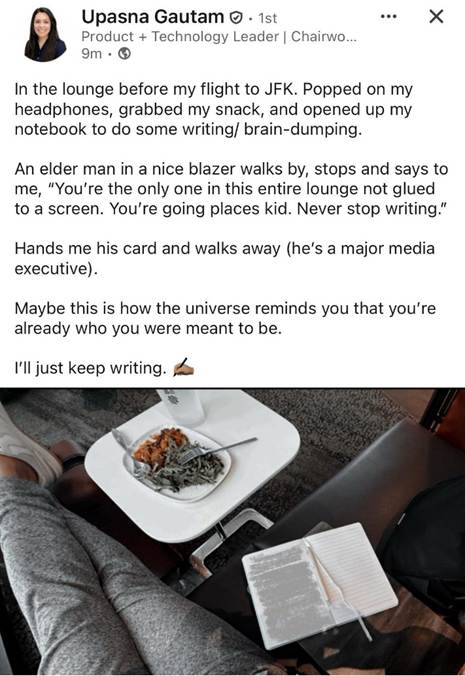Dismiss the post with the X icon

(436, 17)
